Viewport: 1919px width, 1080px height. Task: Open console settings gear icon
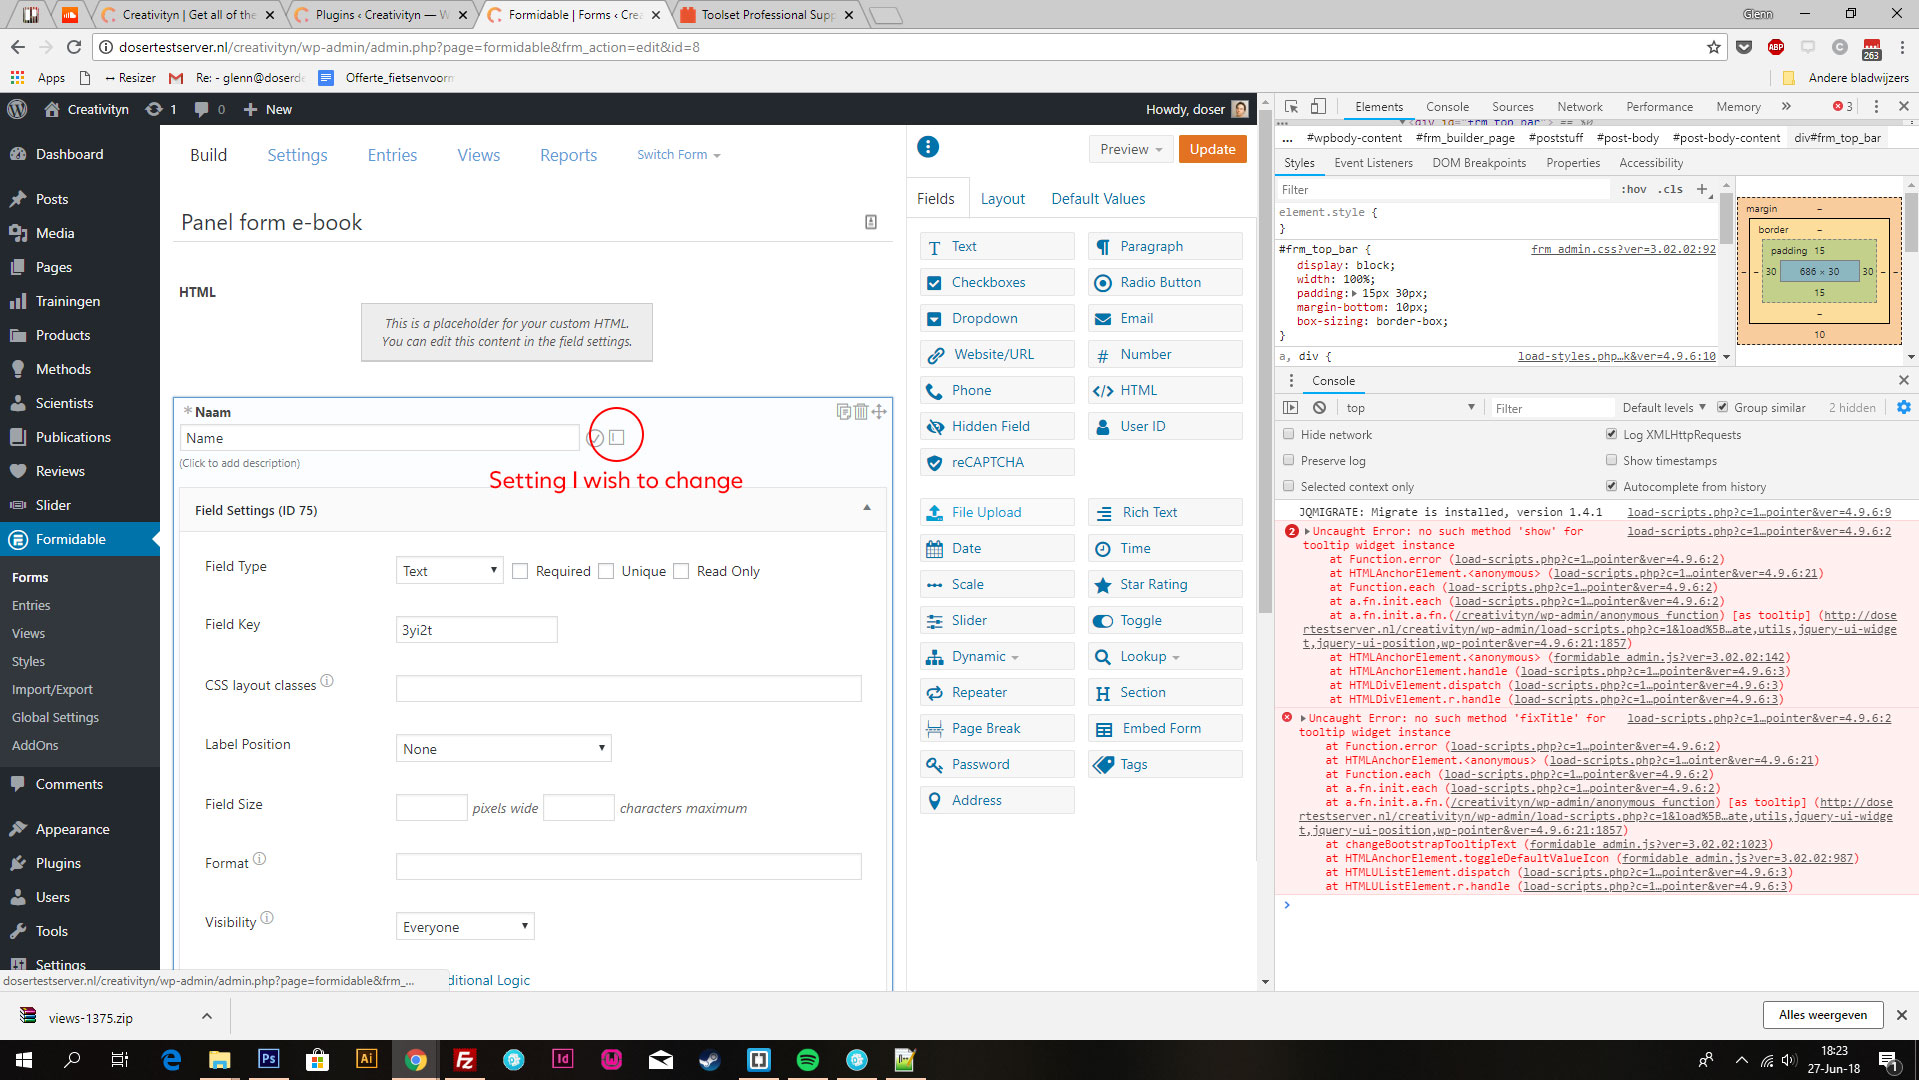1903,407
